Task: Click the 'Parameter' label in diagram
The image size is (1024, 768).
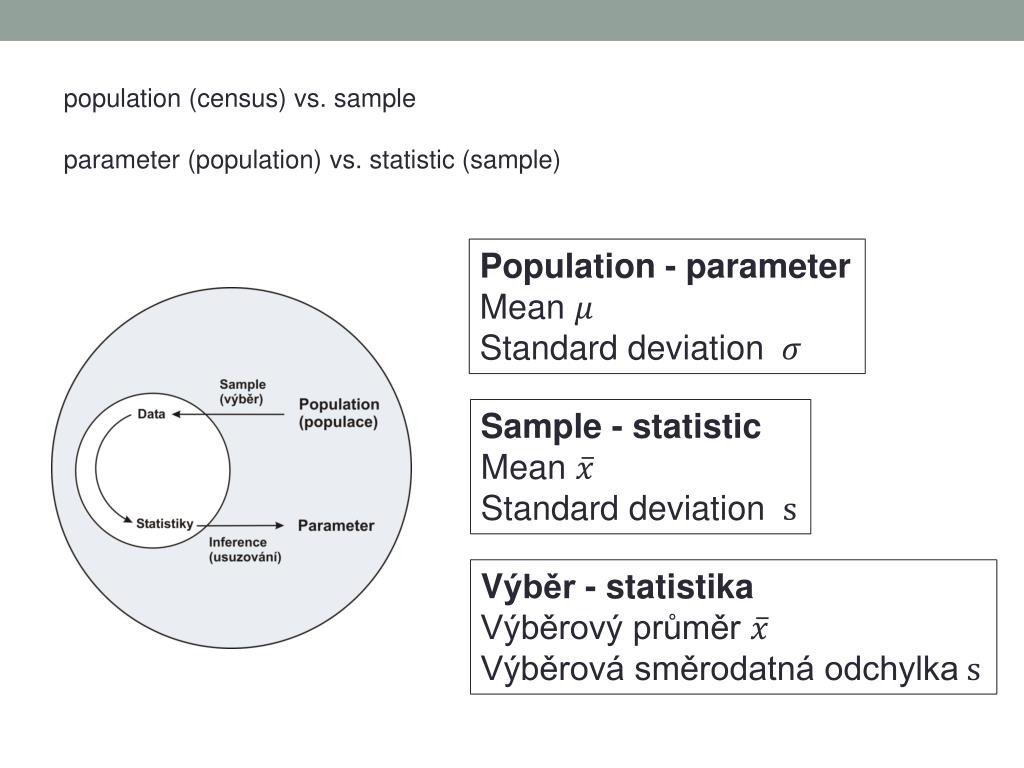Action: [336, 526]
